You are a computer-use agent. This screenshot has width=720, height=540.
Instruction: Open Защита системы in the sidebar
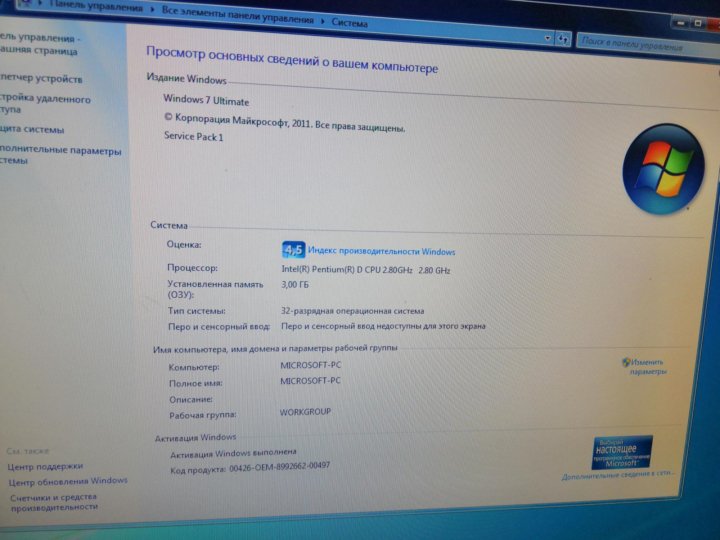32,129
